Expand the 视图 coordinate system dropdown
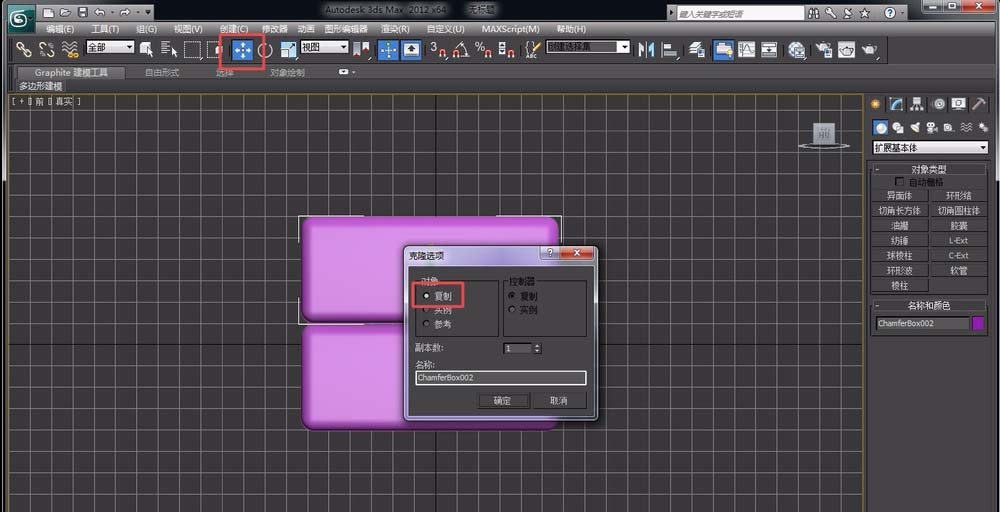This screenshot has height=512, width=1000. click(324, 48)
